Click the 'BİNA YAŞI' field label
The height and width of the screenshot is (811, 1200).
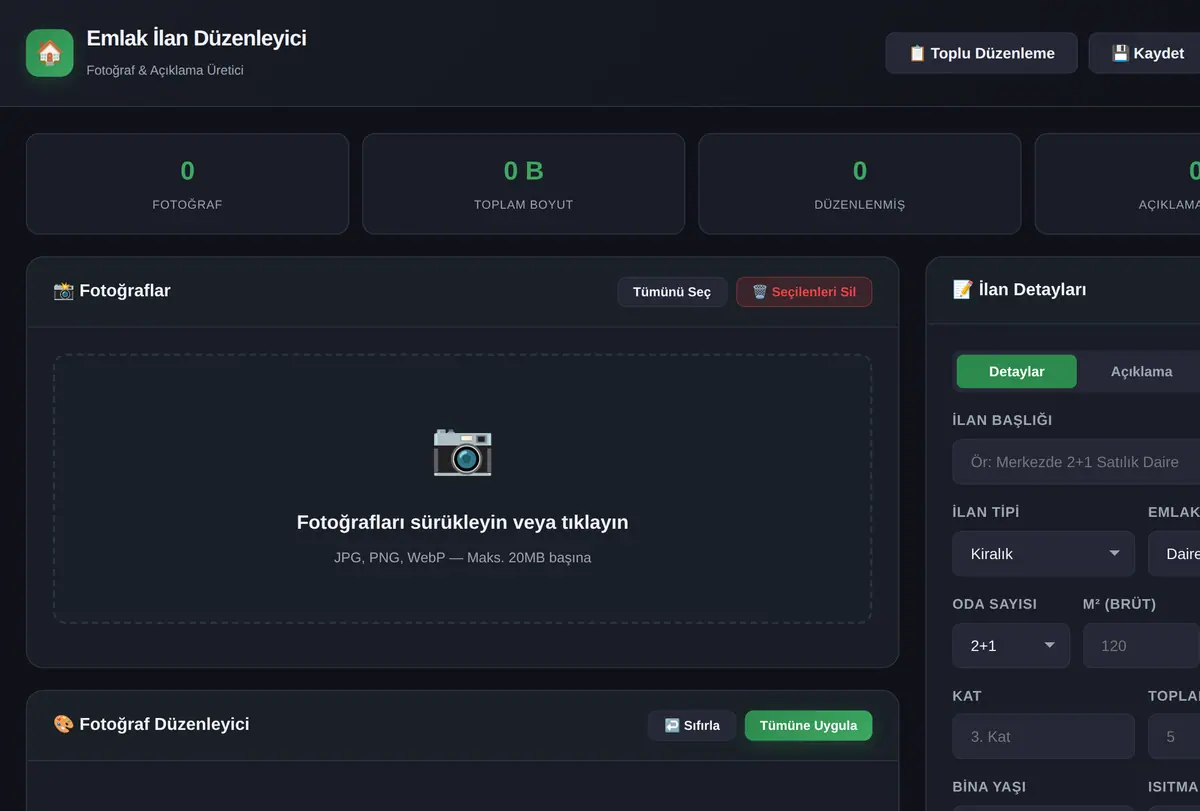coord(989,787)
